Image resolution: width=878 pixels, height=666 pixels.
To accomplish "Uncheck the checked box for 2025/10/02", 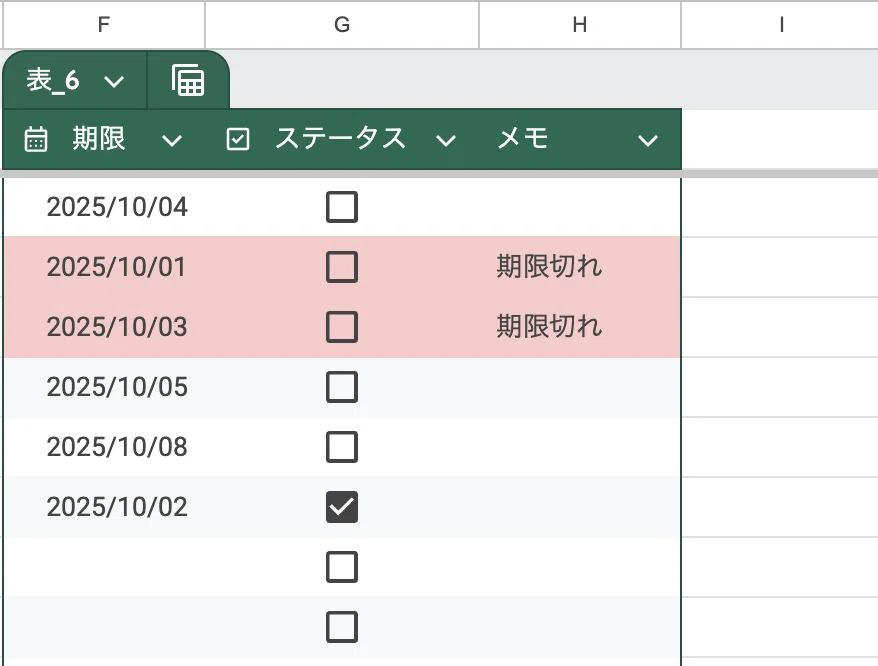I will (x=342, y=507).
